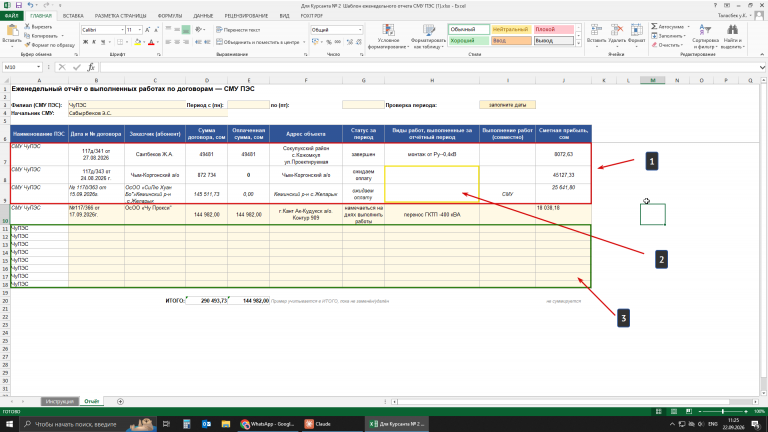Toggle bold (Ж) formatting
Screen dimensions: 768x432
85,42
